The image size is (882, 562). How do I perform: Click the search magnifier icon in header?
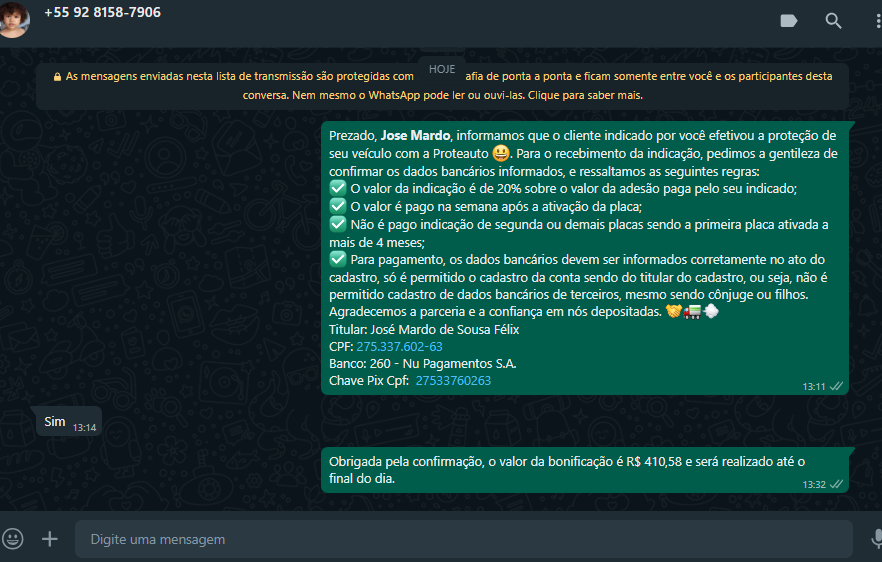(833, 21)
